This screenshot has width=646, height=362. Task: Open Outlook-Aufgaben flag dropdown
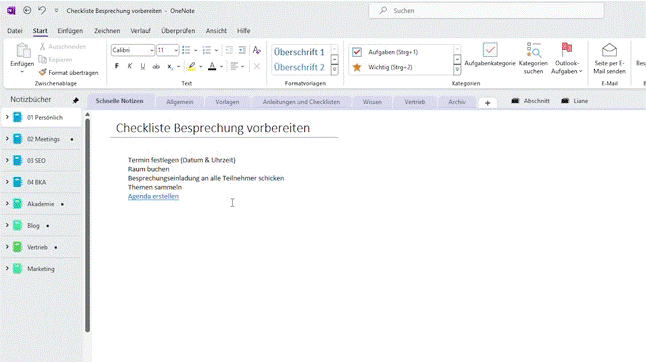pyautogui.click(x=566, y=58)
